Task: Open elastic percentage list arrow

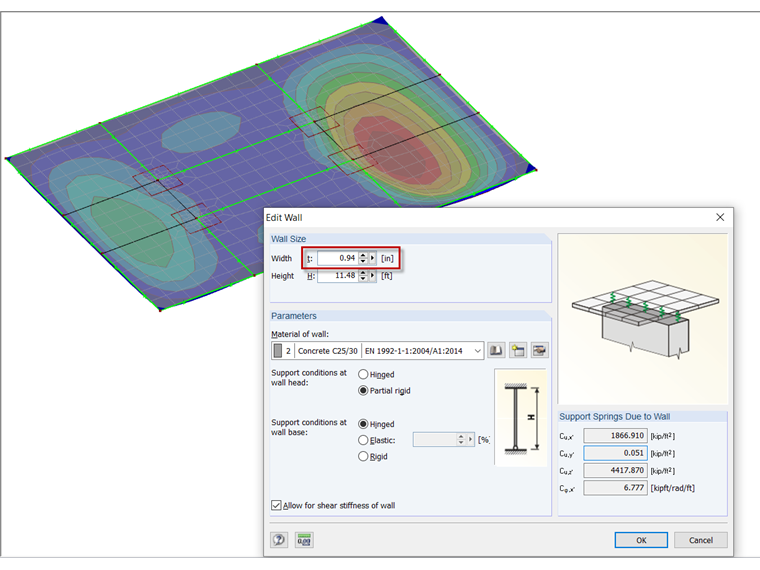Action: [x=470, y=440]
